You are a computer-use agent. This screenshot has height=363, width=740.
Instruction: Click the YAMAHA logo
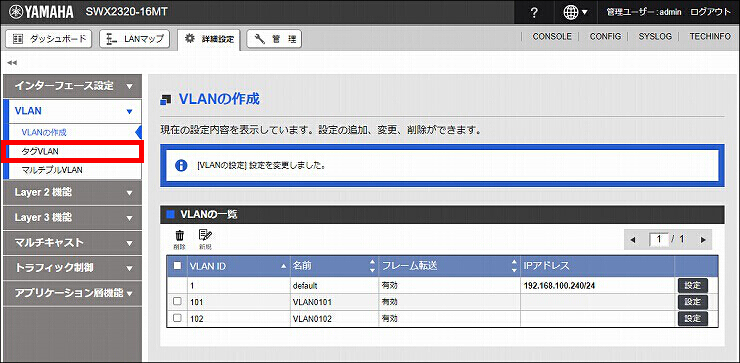(41, 13)
